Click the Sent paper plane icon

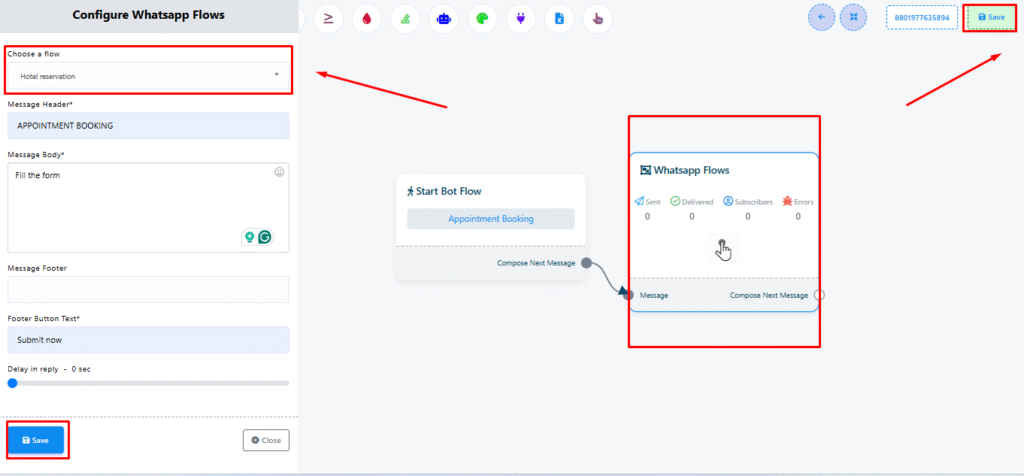639,201
